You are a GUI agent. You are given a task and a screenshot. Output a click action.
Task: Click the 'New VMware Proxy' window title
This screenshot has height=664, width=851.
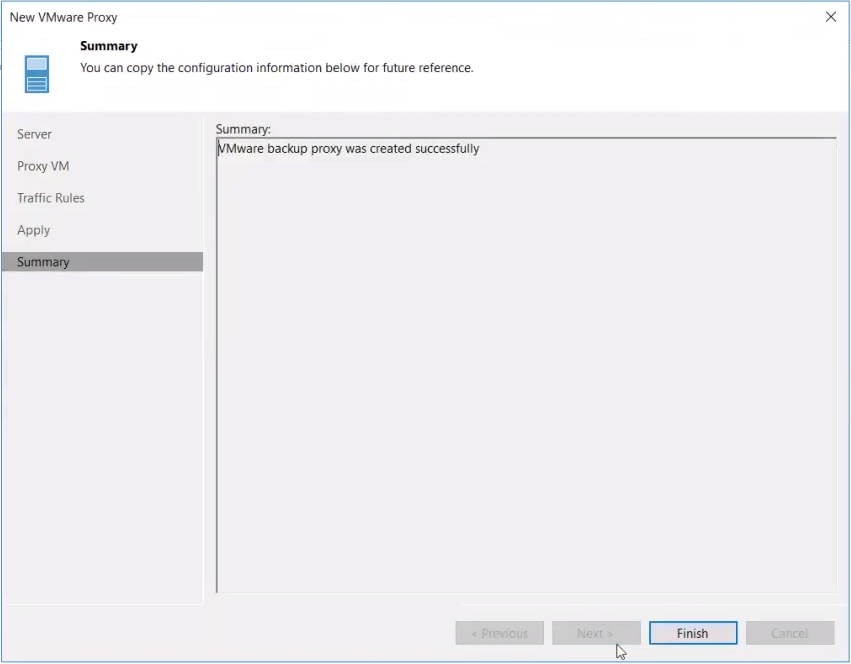(63, 17)
